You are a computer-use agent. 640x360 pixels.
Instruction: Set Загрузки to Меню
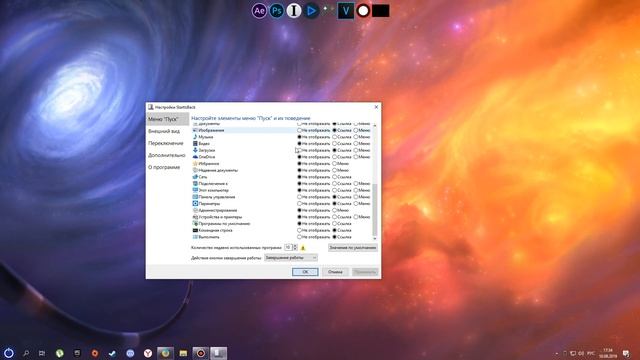coord(356,150)
